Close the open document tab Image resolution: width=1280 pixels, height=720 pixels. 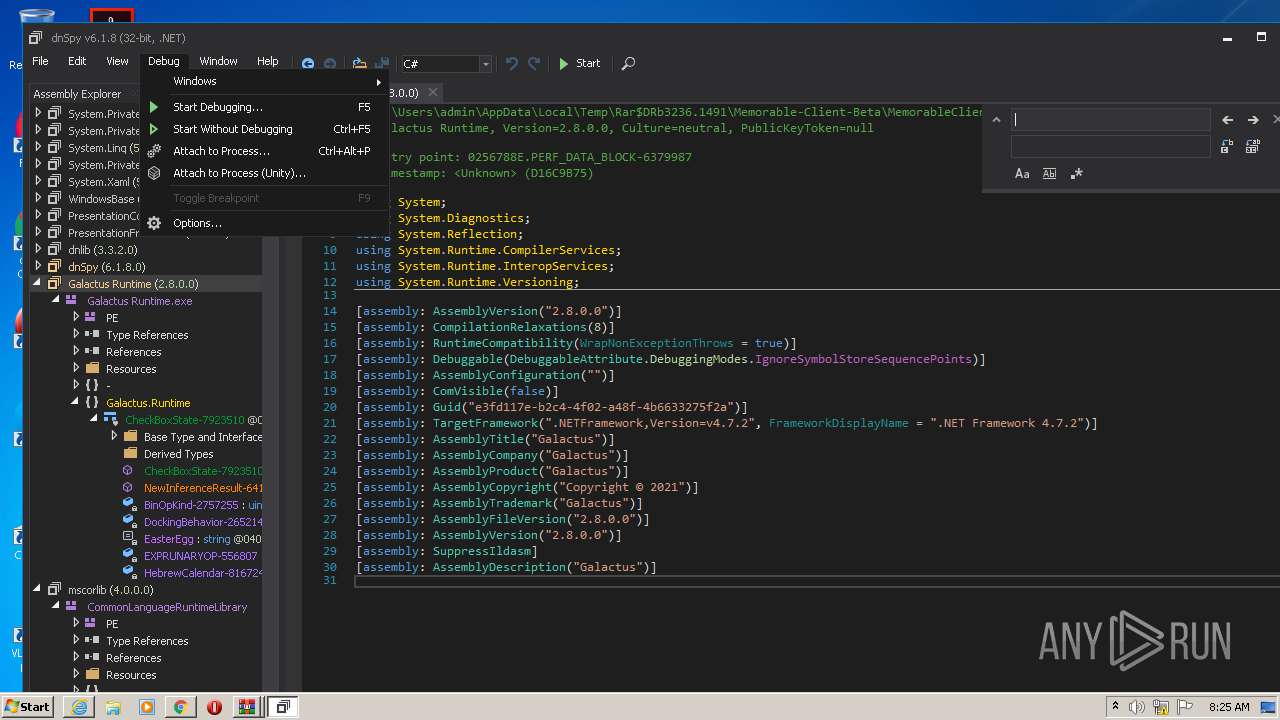(433, 93)
